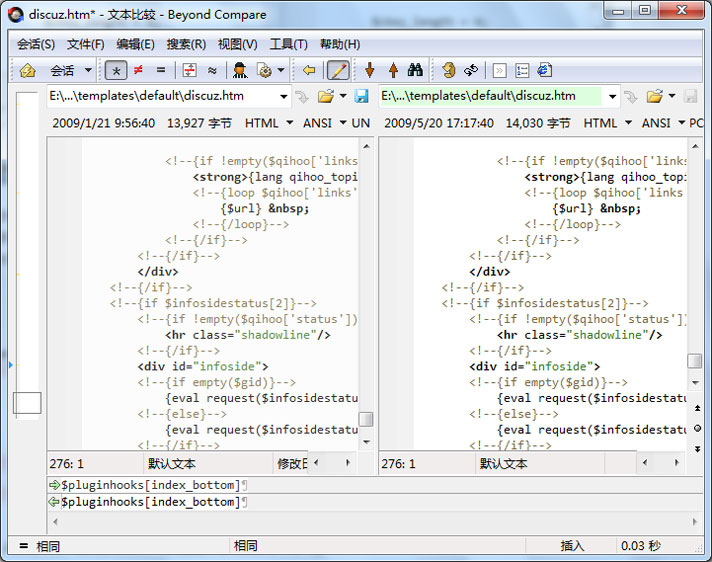Toggle the line details list icon

click(522, 71)
